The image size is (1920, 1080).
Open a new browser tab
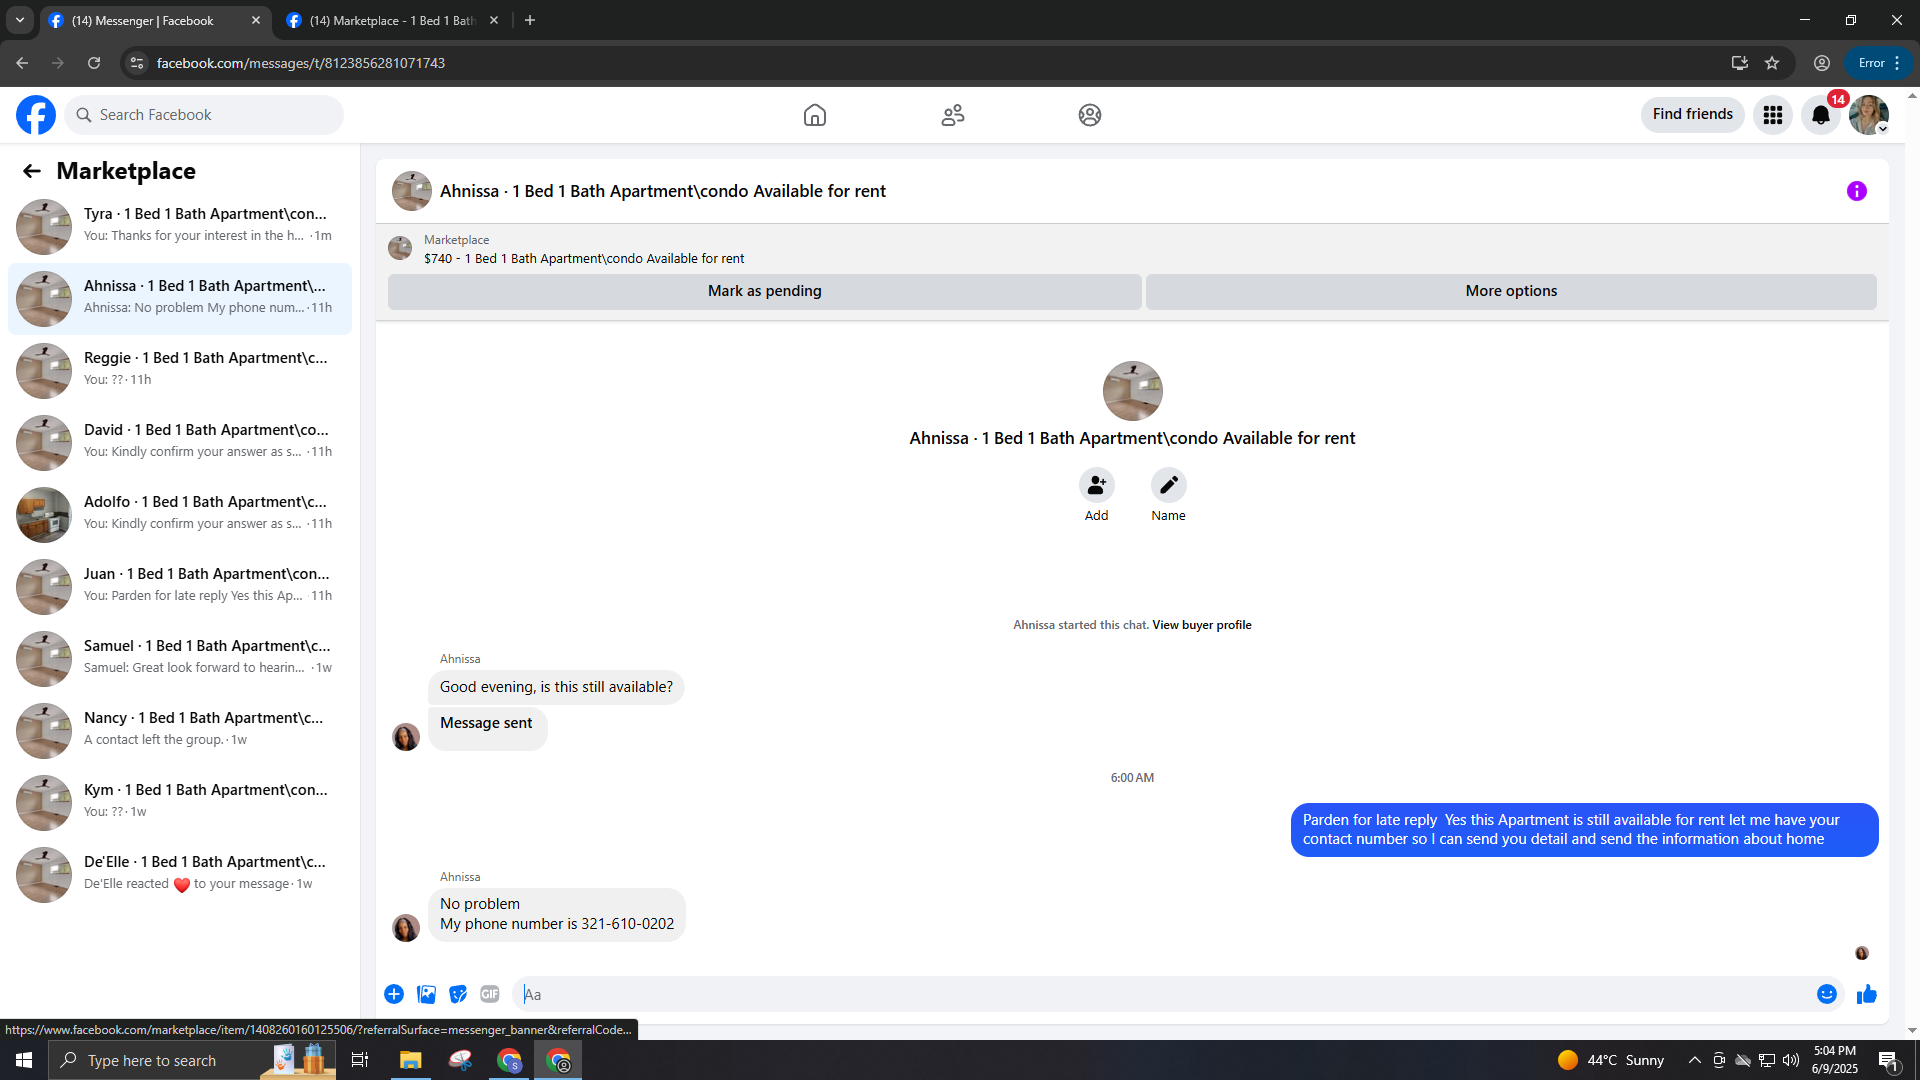[x=530, y=21]
